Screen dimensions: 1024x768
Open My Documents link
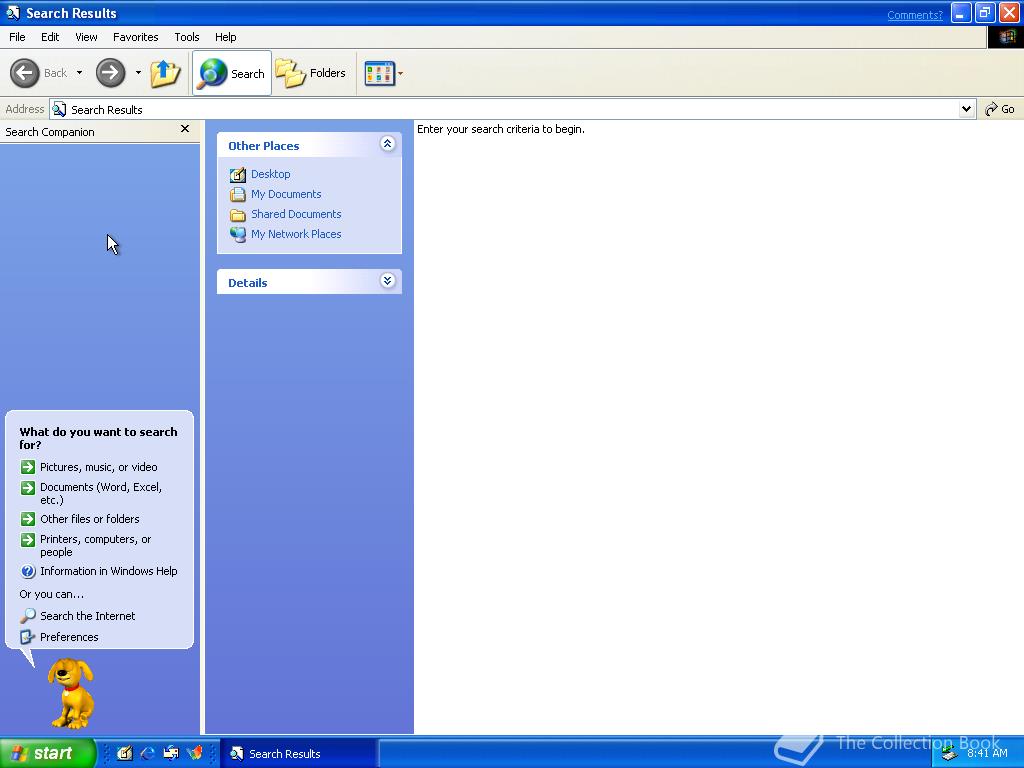[286, 194]
